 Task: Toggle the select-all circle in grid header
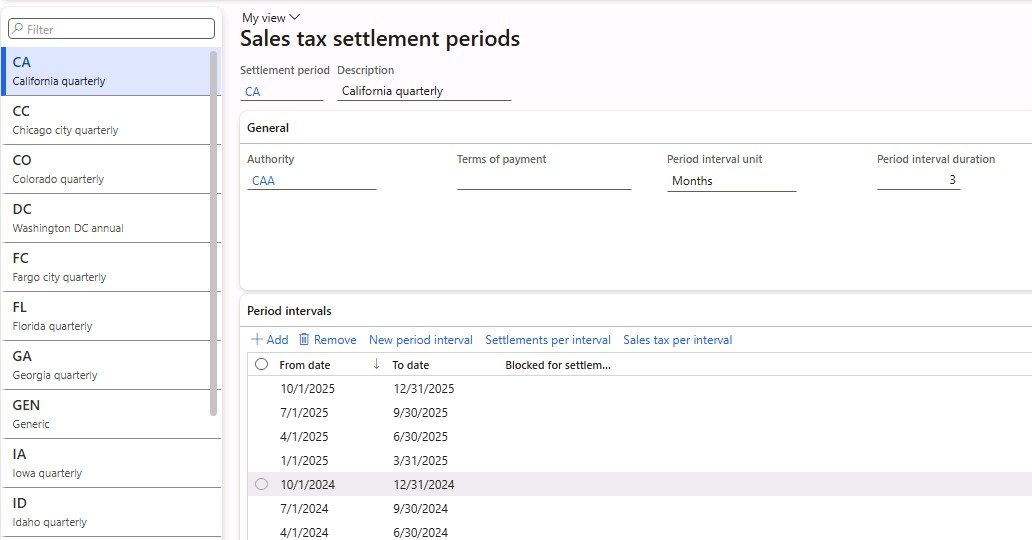click(x=261, y=364)
